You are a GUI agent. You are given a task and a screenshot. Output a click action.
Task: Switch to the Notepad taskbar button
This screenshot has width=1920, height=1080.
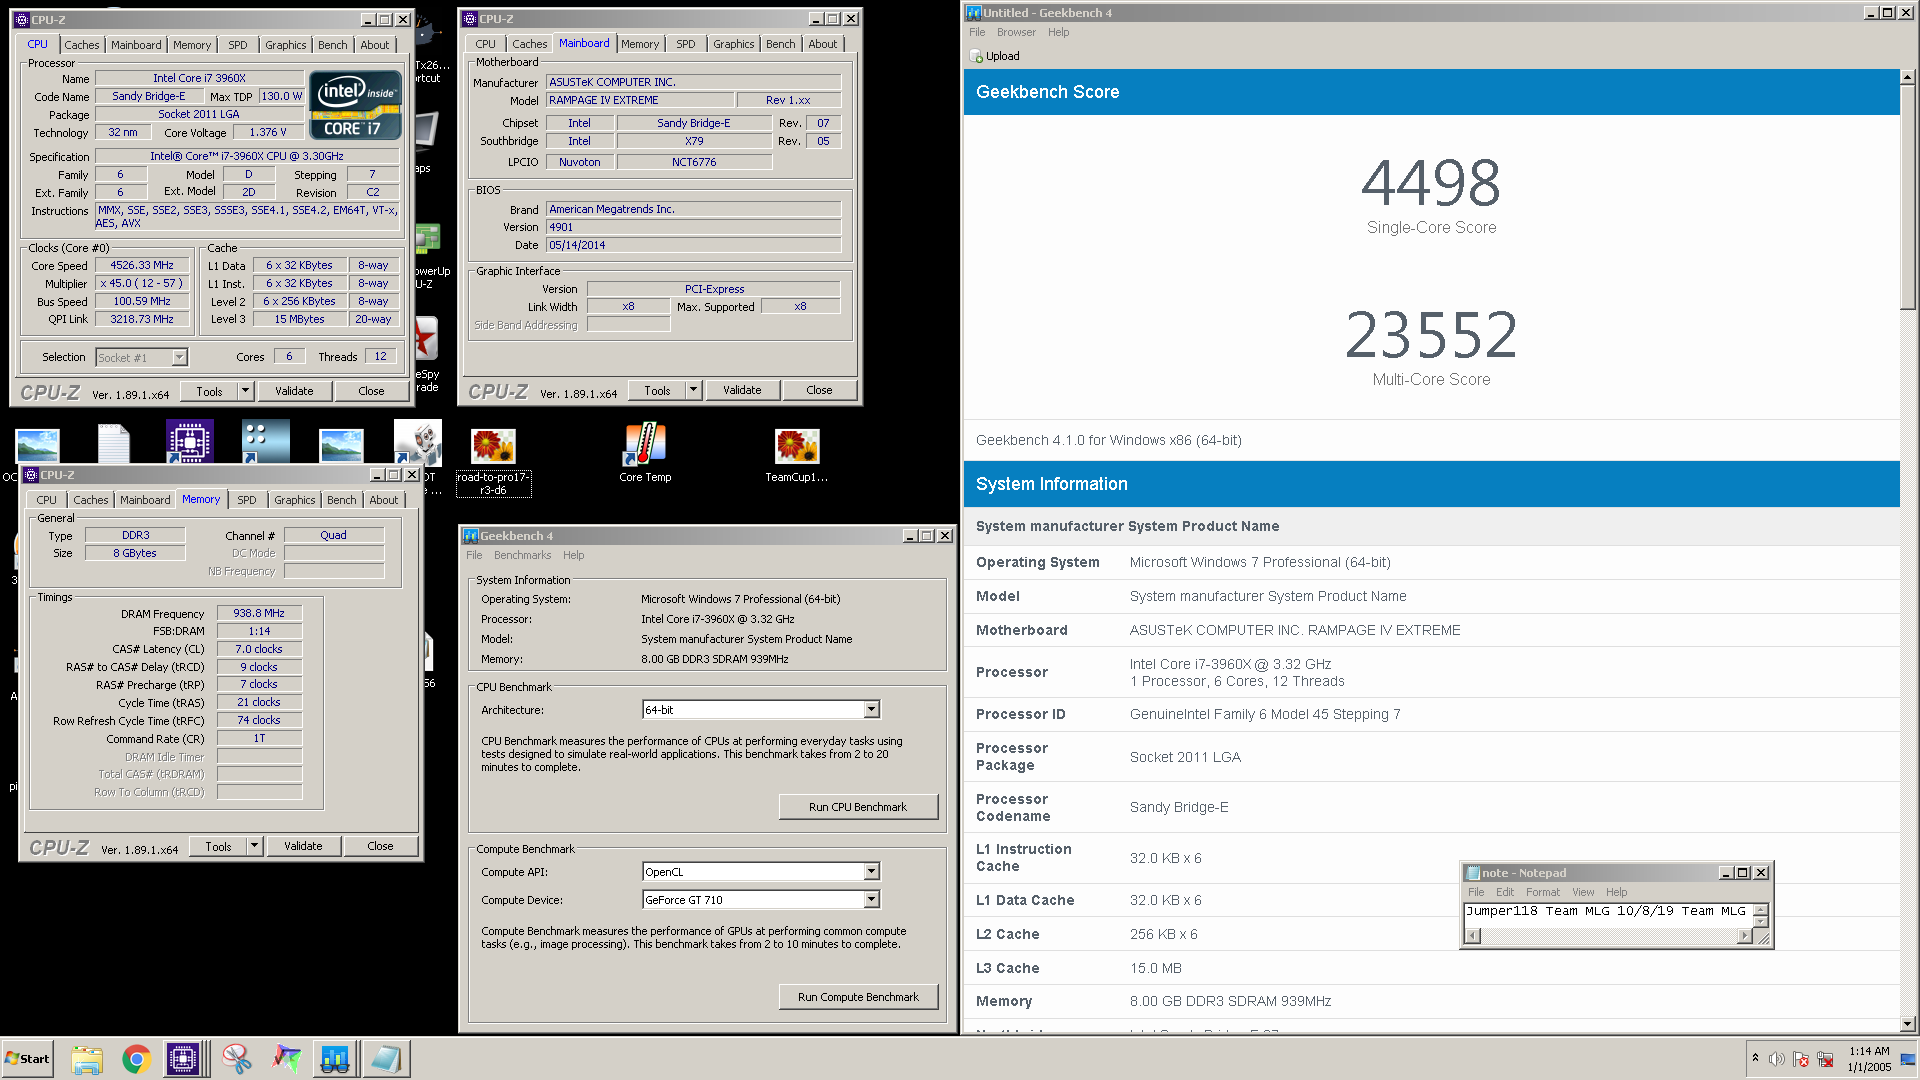click(385, 1059)
